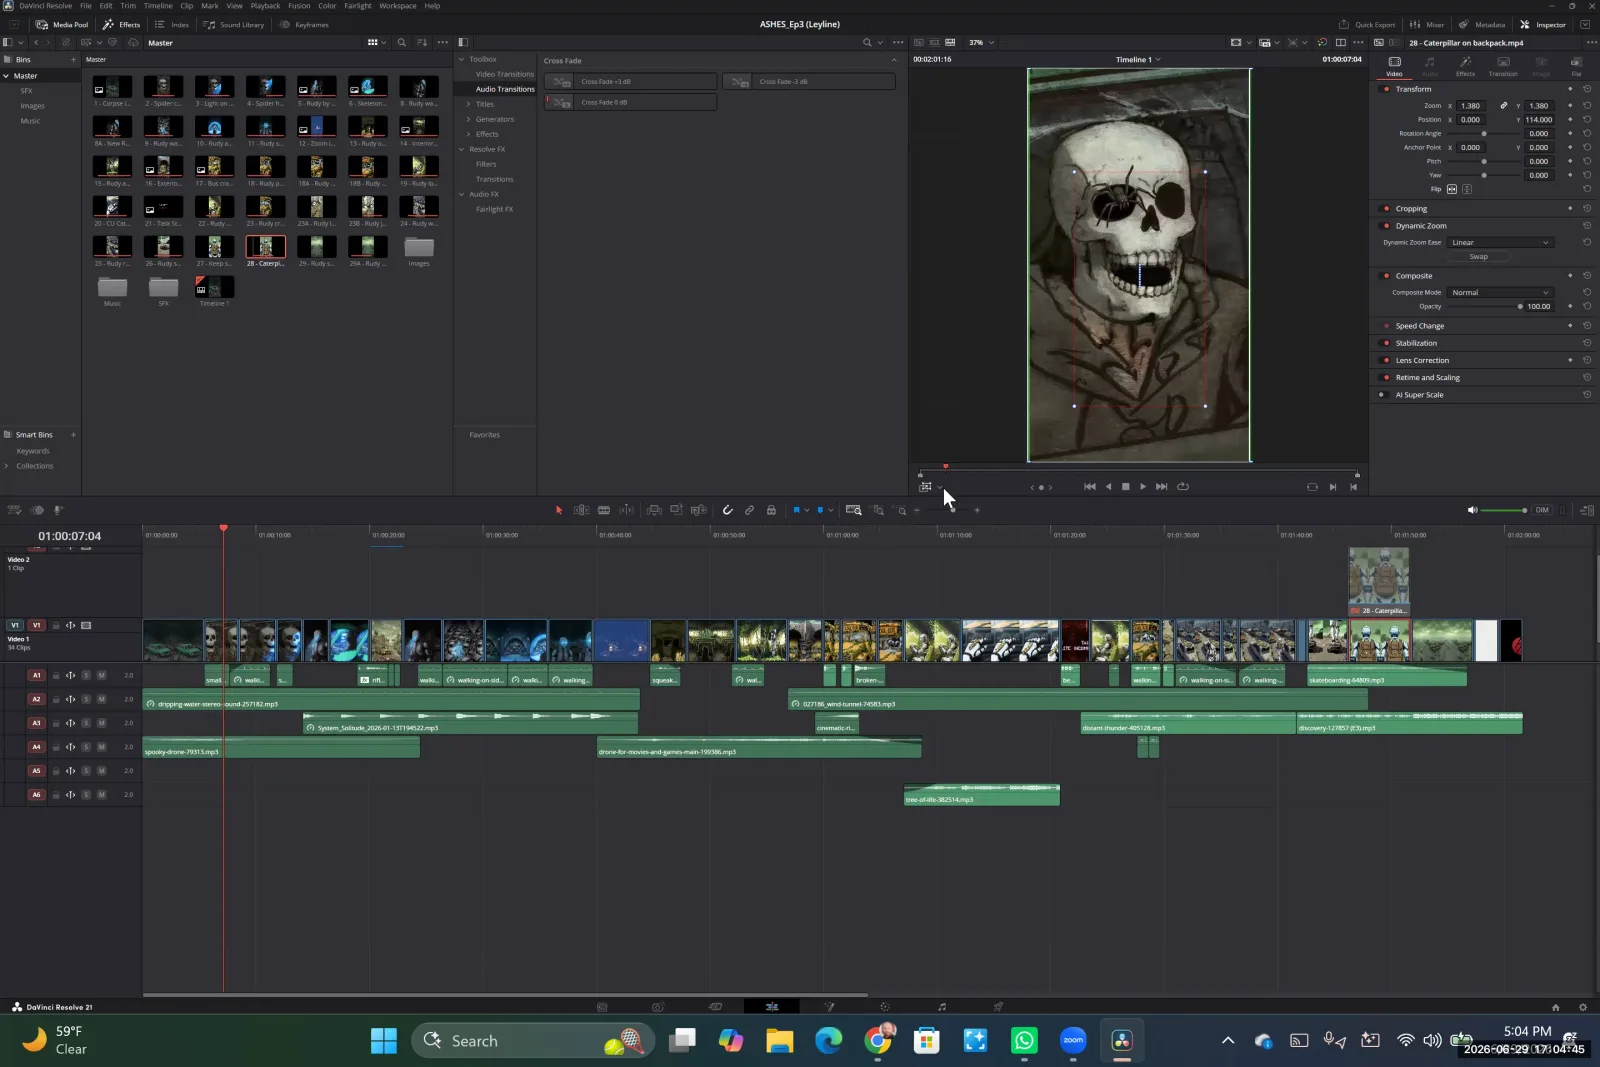Screen dimensions: 1600x1067
Task: Toggle timeline snapping magnet icon
Action: [727, 510]
